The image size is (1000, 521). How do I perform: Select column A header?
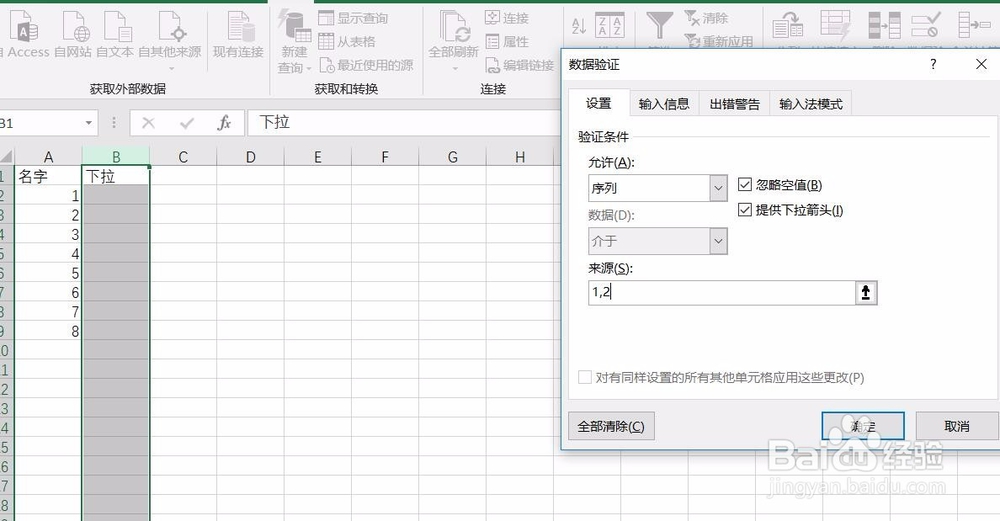coord(48,157)
